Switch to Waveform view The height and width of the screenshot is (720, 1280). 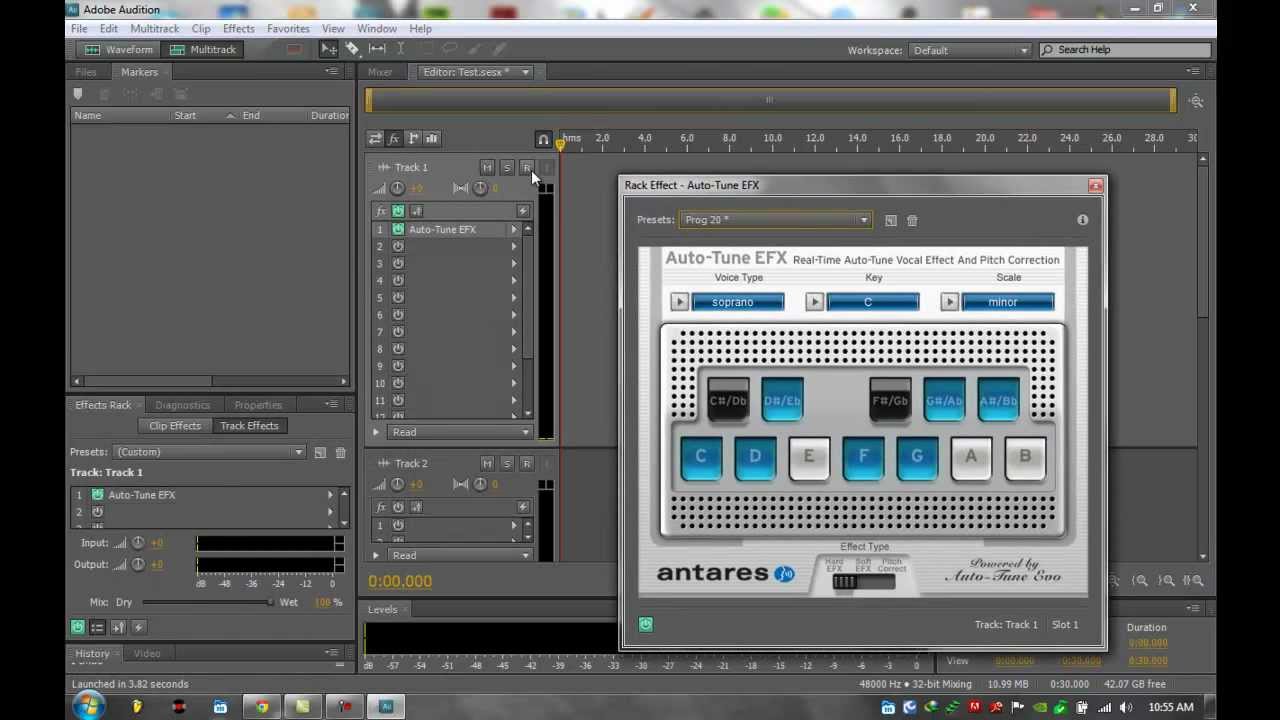[x=119, y=49]
